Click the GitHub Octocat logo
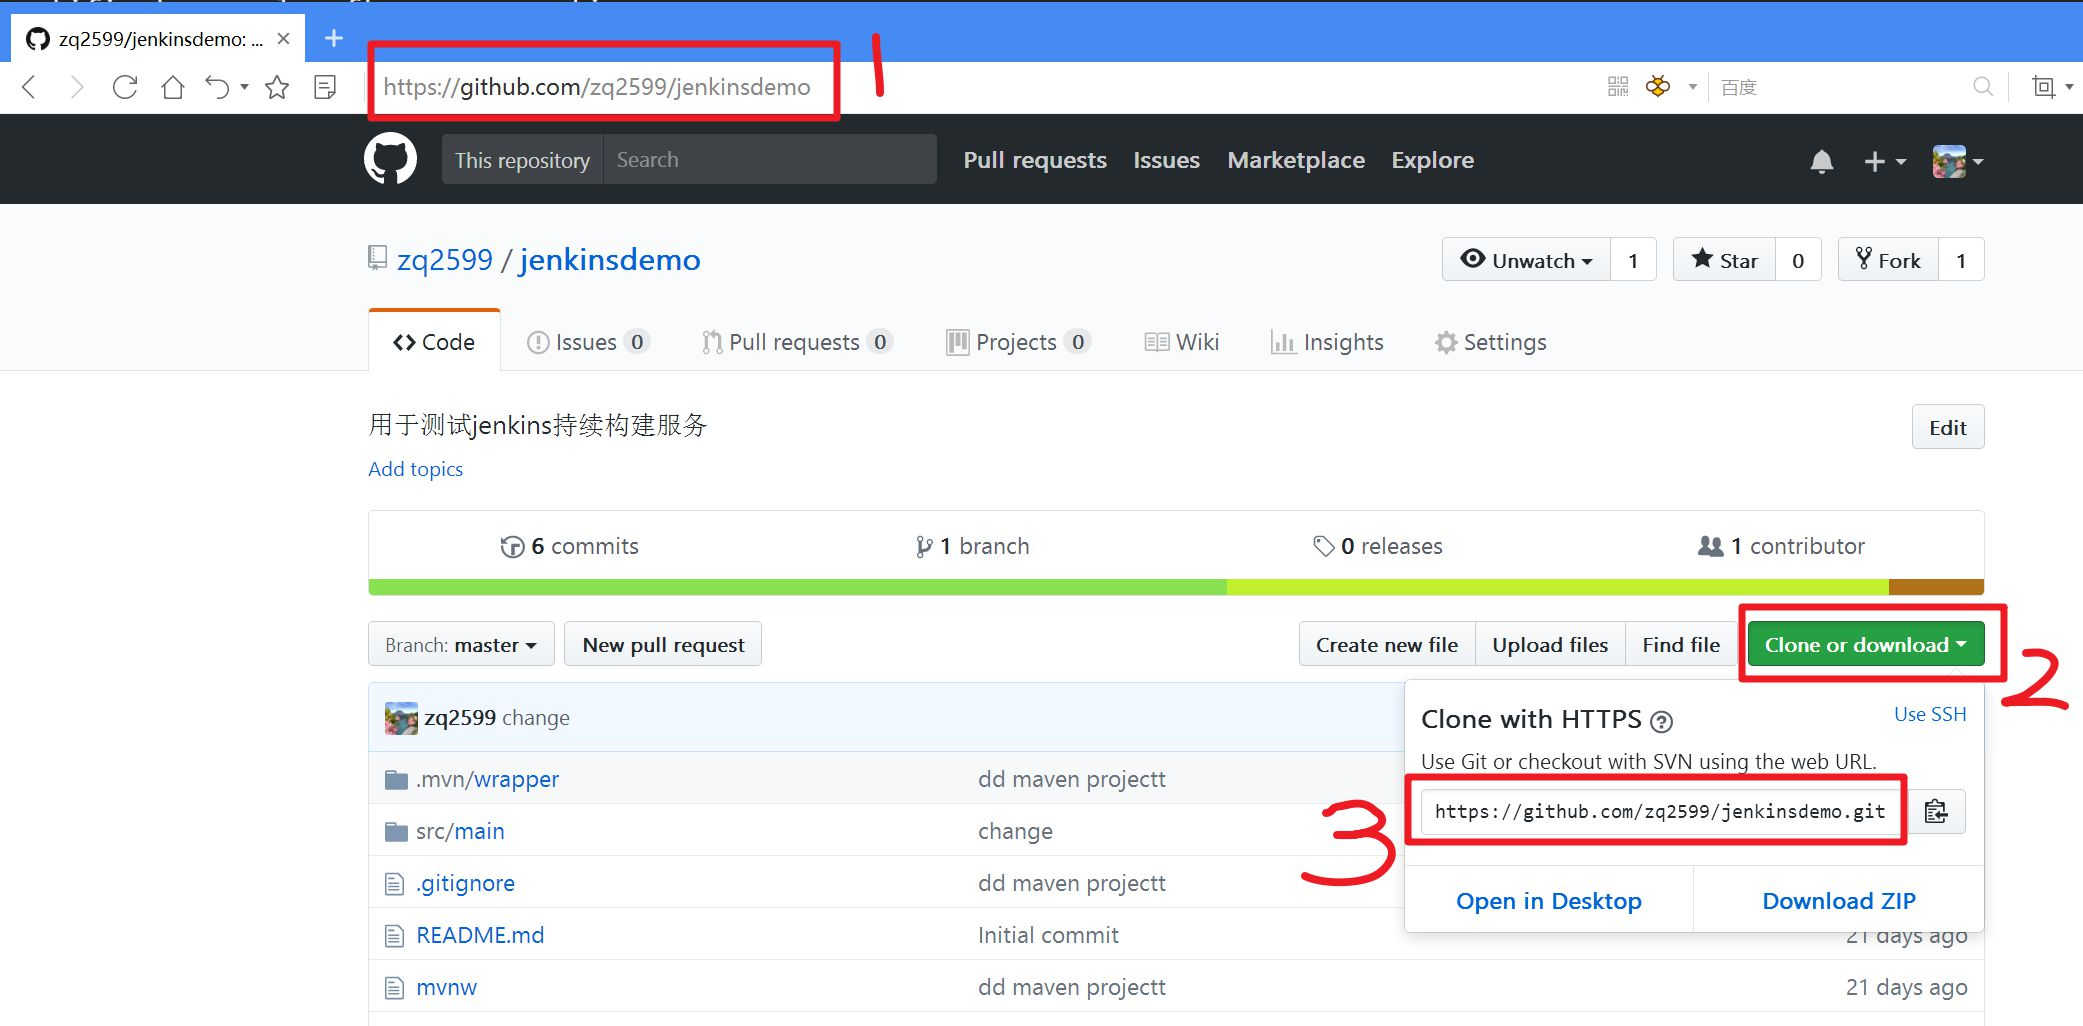The width and height of the screenshot is (2083, 1026). tap(390, 159)
